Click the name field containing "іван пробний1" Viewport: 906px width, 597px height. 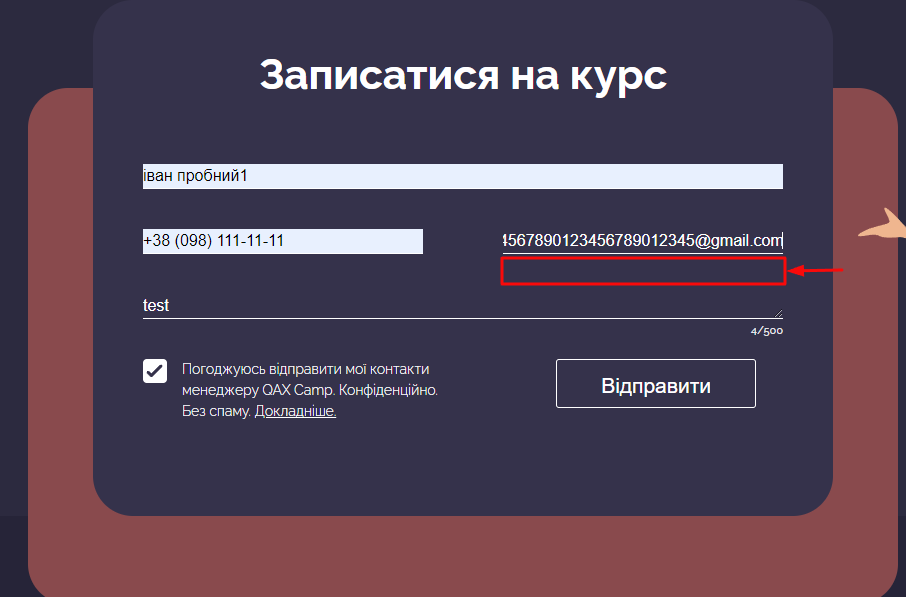(x=463, y=176)
